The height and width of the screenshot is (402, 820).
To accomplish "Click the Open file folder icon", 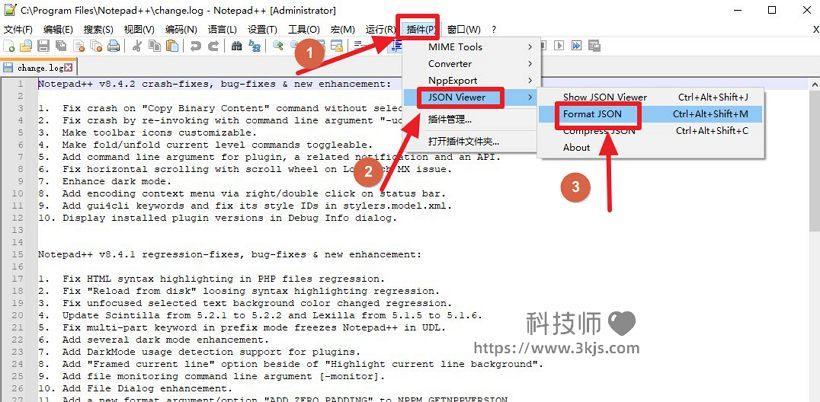I will 26,47.
